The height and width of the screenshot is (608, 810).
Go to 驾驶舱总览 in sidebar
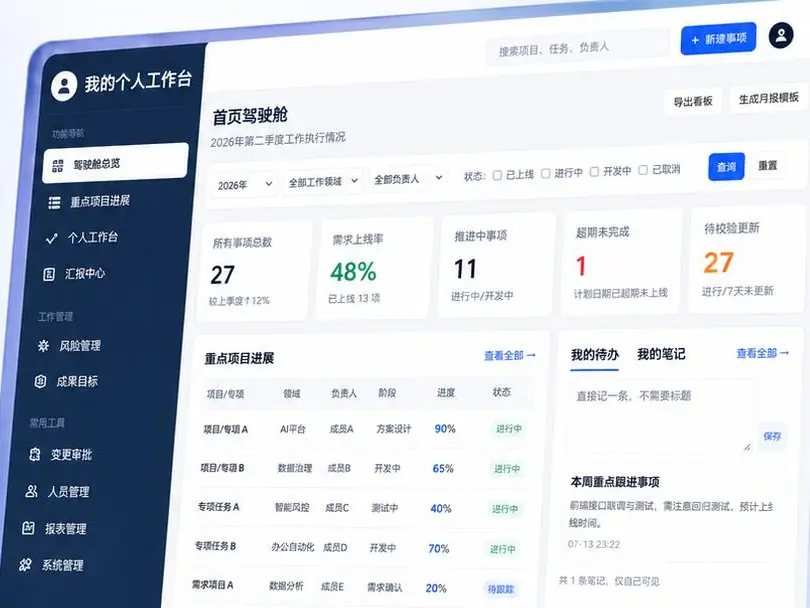(x=115, y=163)
